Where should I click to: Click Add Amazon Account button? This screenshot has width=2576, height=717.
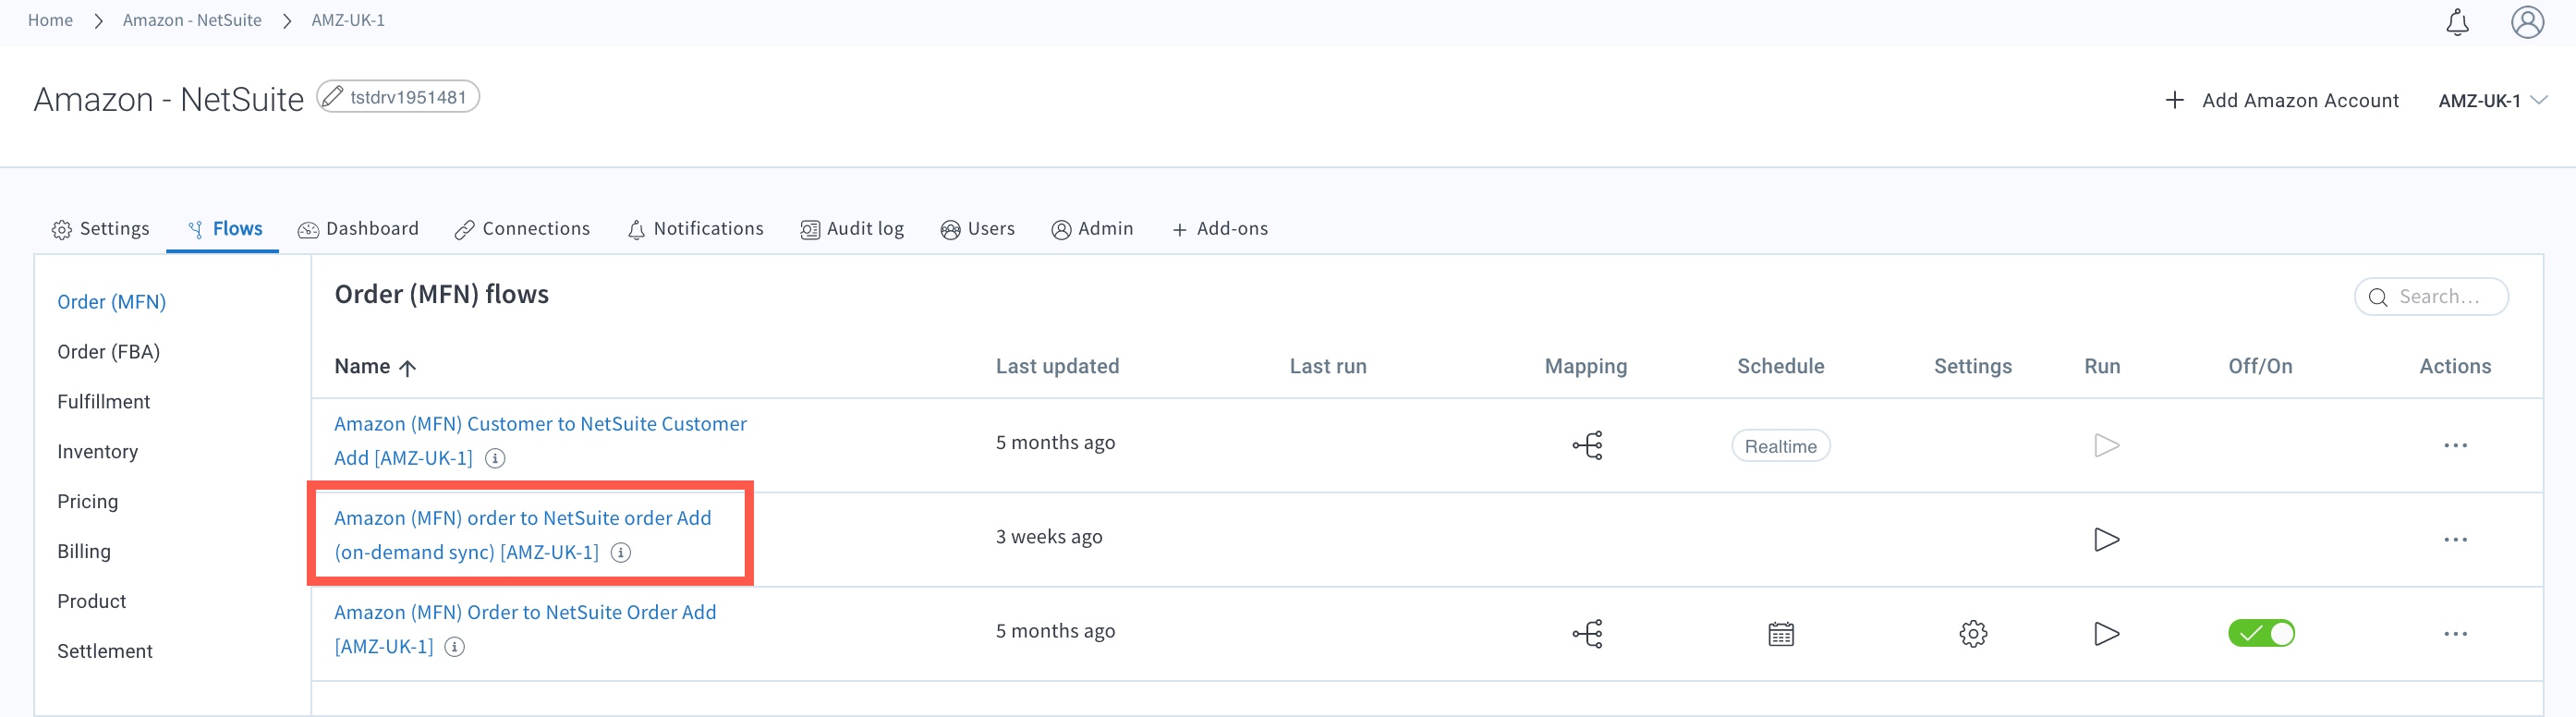[x=2281, y=100]
